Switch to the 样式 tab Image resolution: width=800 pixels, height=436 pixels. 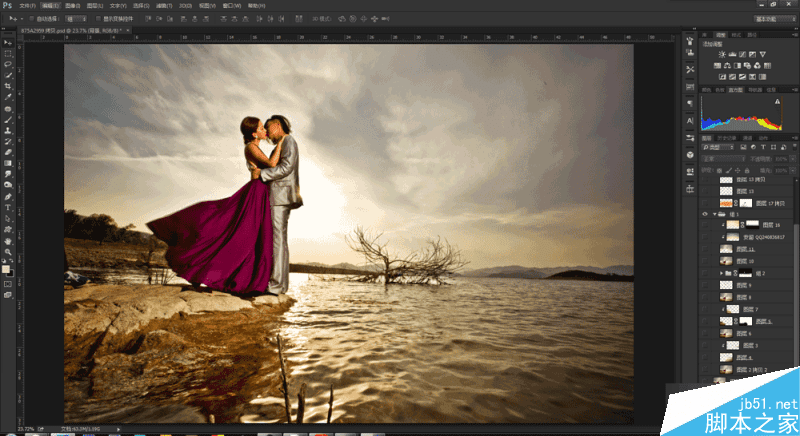click(736, 35)
